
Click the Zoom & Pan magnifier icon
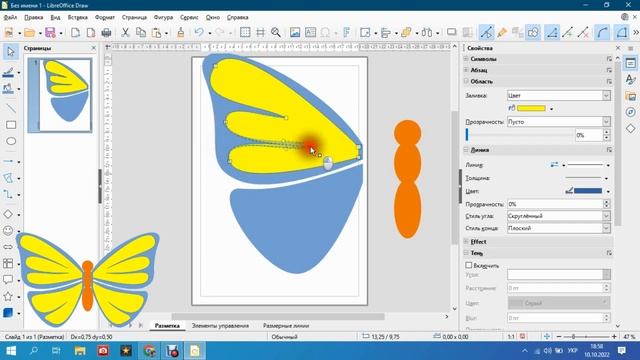[276, 33]
